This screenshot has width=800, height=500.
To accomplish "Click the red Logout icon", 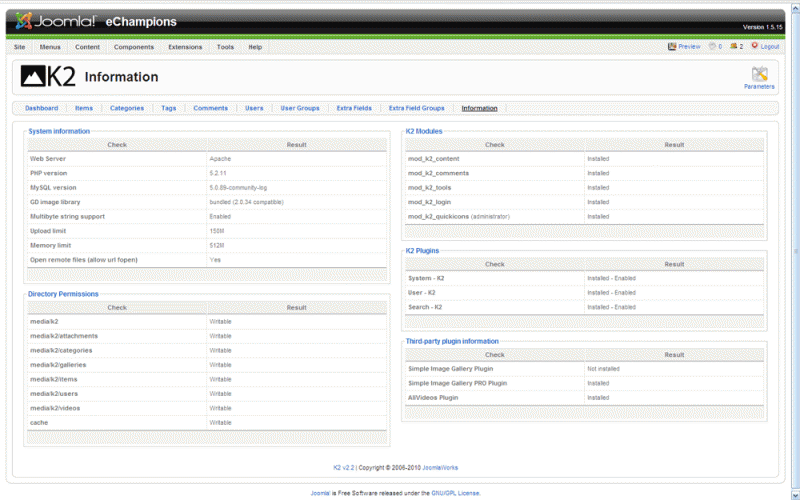I will (755, 46).
